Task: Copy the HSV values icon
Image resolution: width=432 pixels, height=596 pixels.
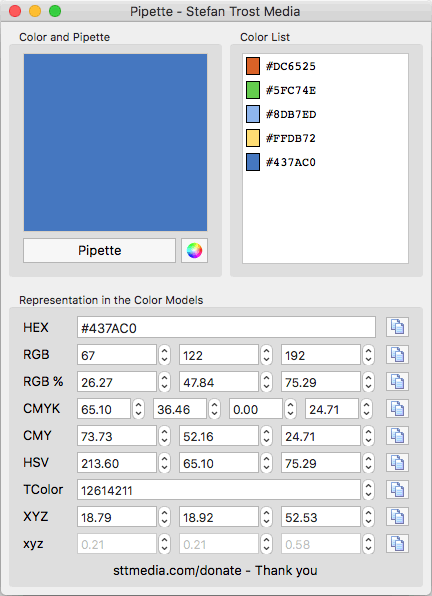Action: tap(397, 463)
